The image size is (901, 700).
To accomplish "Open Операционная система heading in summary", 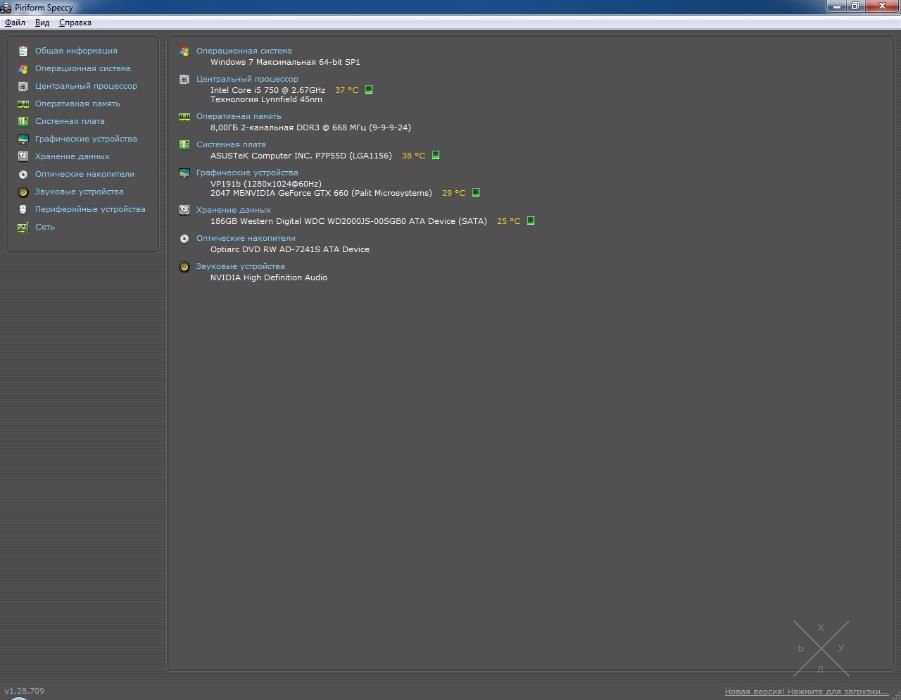I will tap(244, 51).
